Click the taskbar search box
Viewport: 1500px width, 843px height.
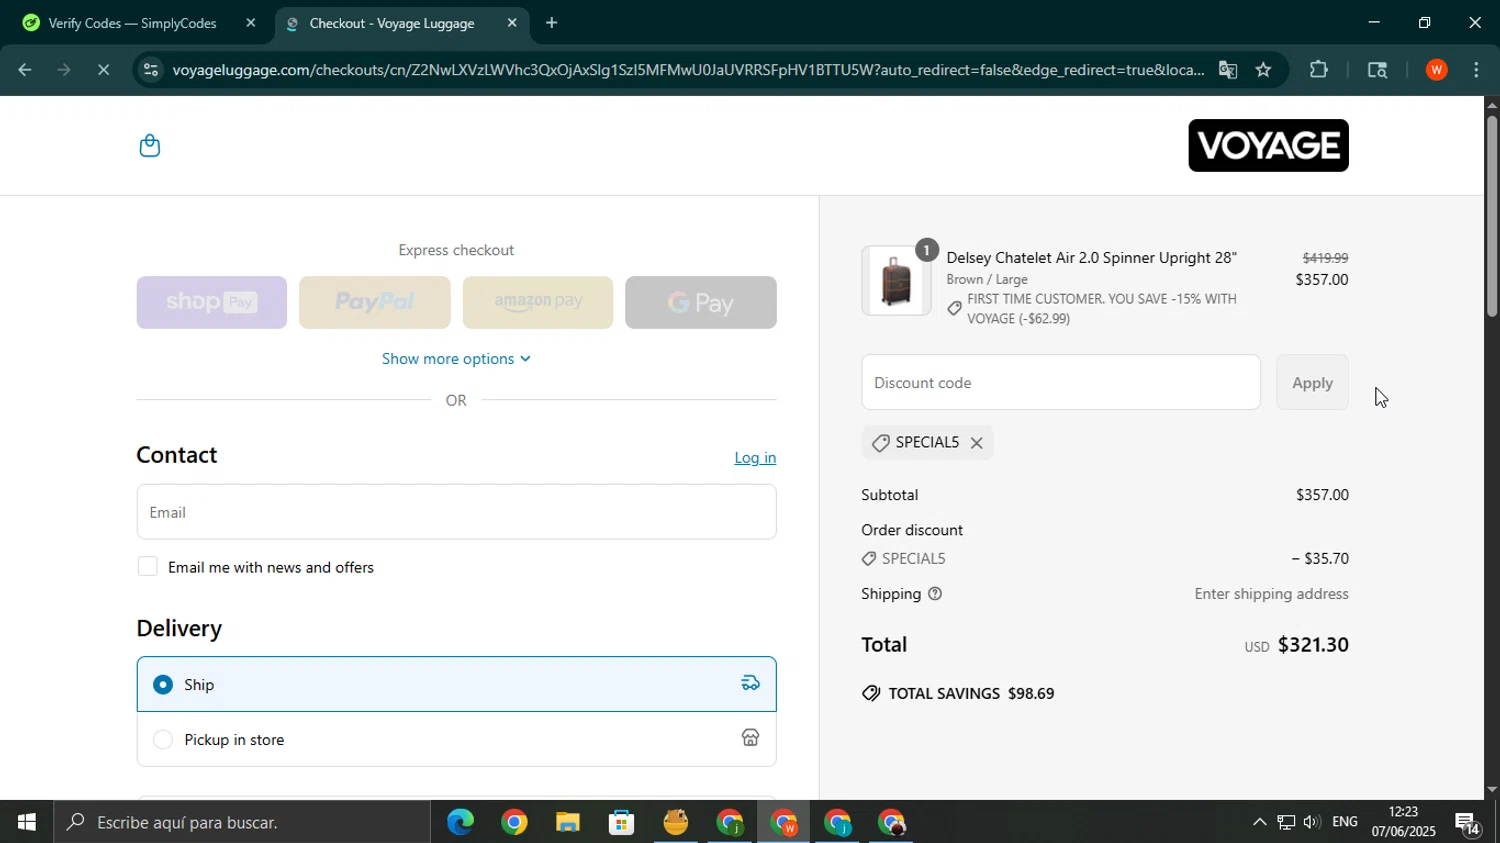pos(243,822)
